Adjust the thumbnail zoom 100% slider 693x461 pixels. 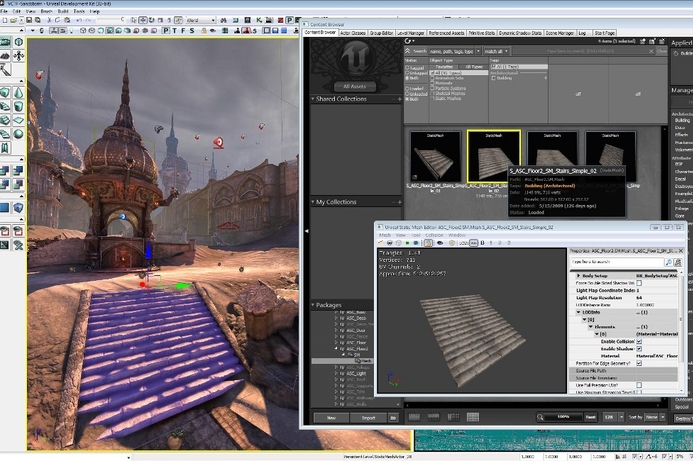tap(563, 417)
